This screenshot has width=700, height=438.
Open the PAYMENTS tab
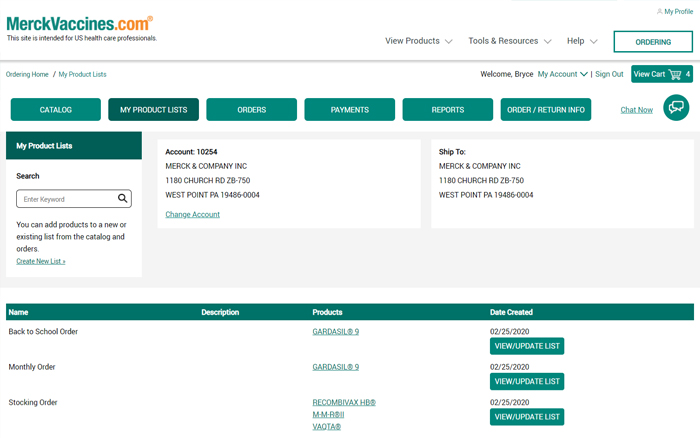pos(350,110)
